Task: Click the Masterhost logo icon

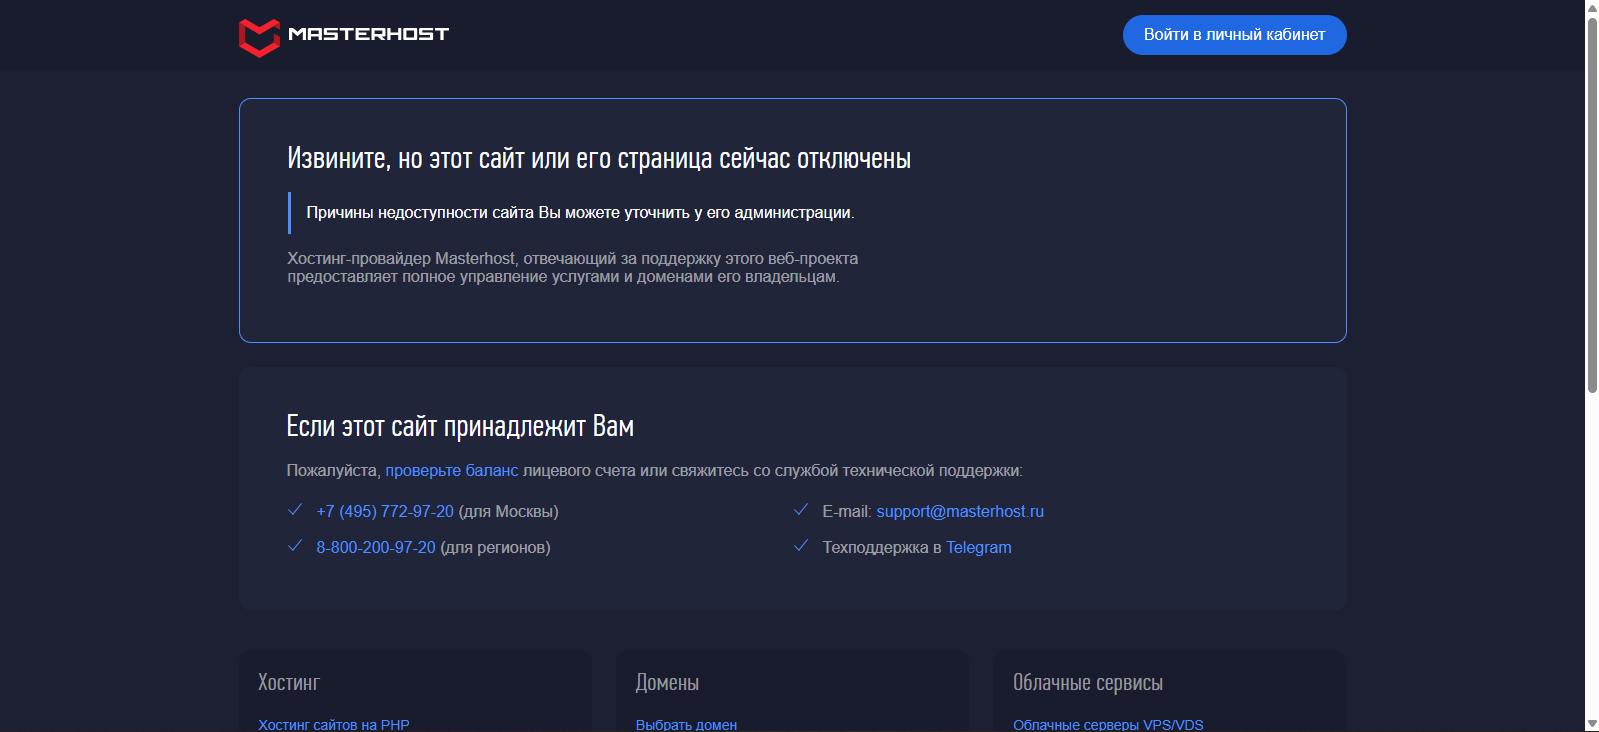Action: point(259,37)
